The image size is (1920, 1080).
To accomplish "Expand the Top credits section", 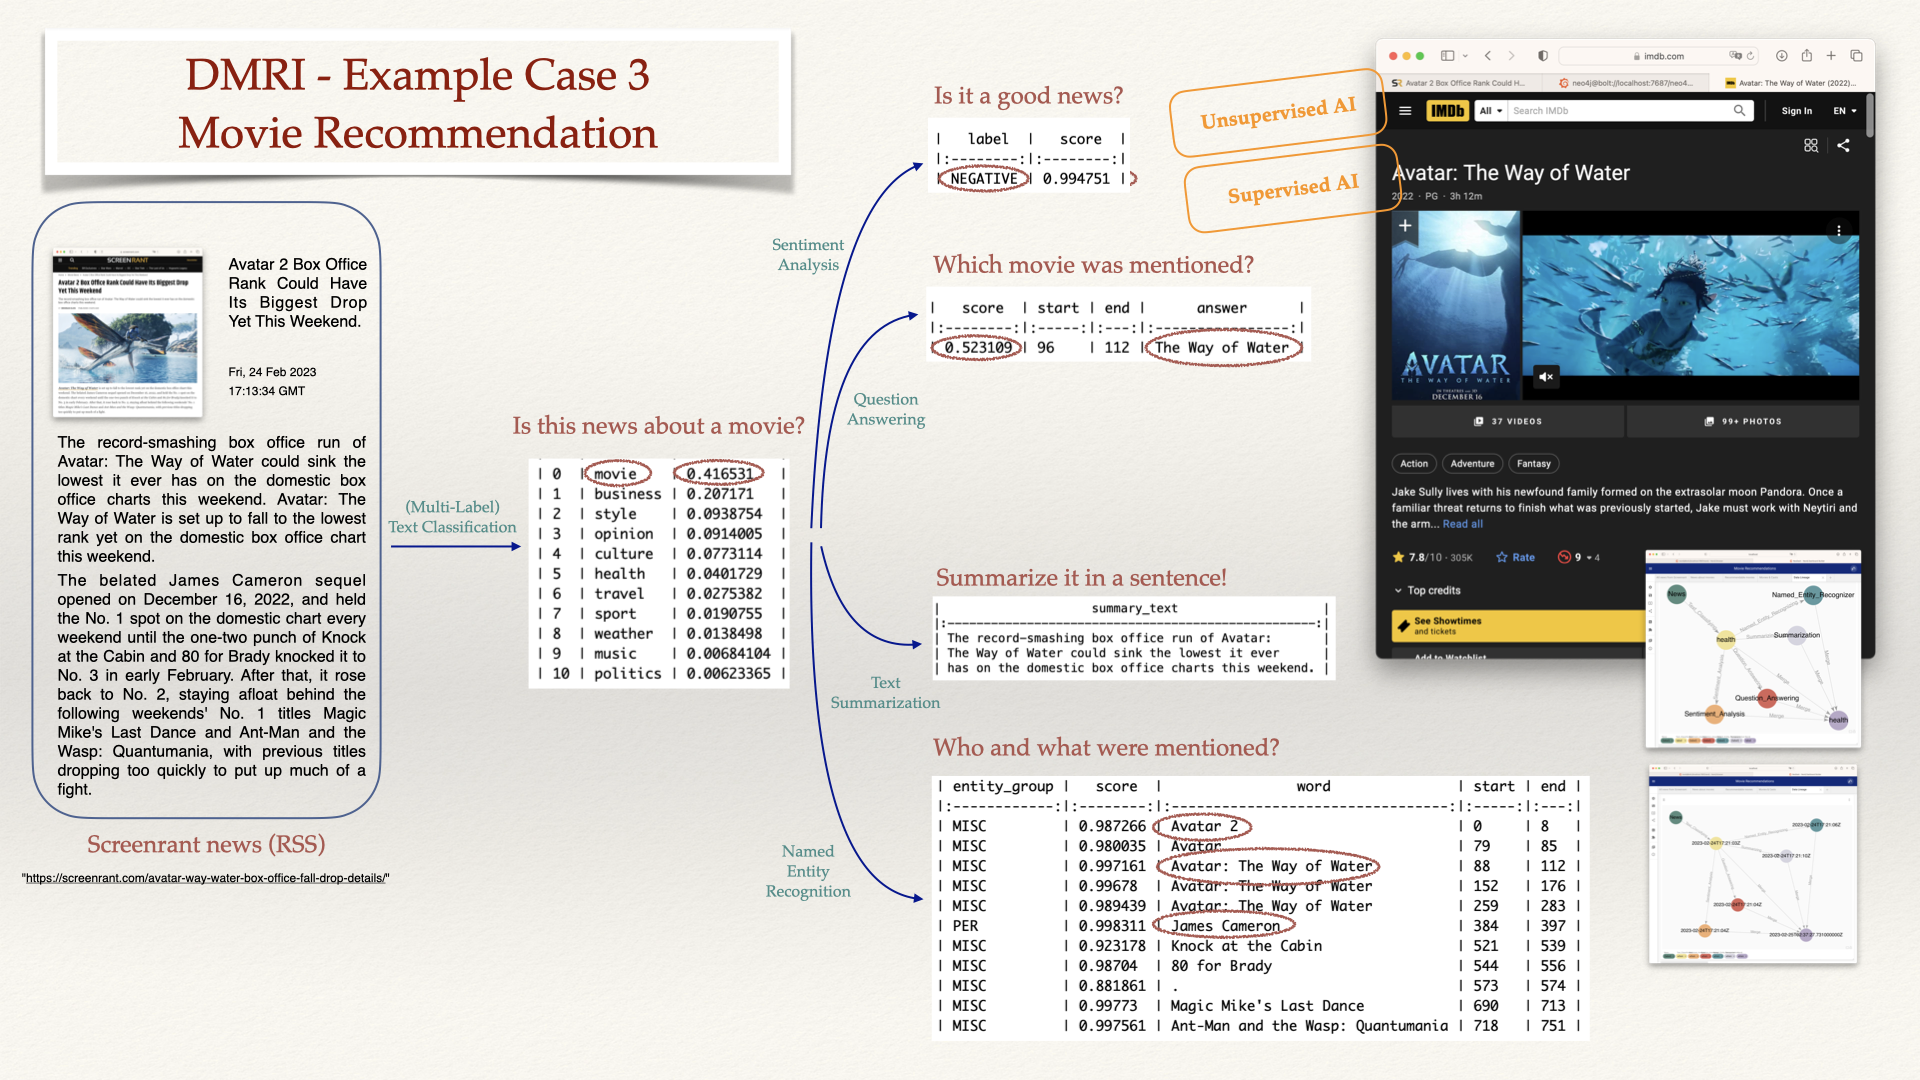I will [x=1428, y=590].
